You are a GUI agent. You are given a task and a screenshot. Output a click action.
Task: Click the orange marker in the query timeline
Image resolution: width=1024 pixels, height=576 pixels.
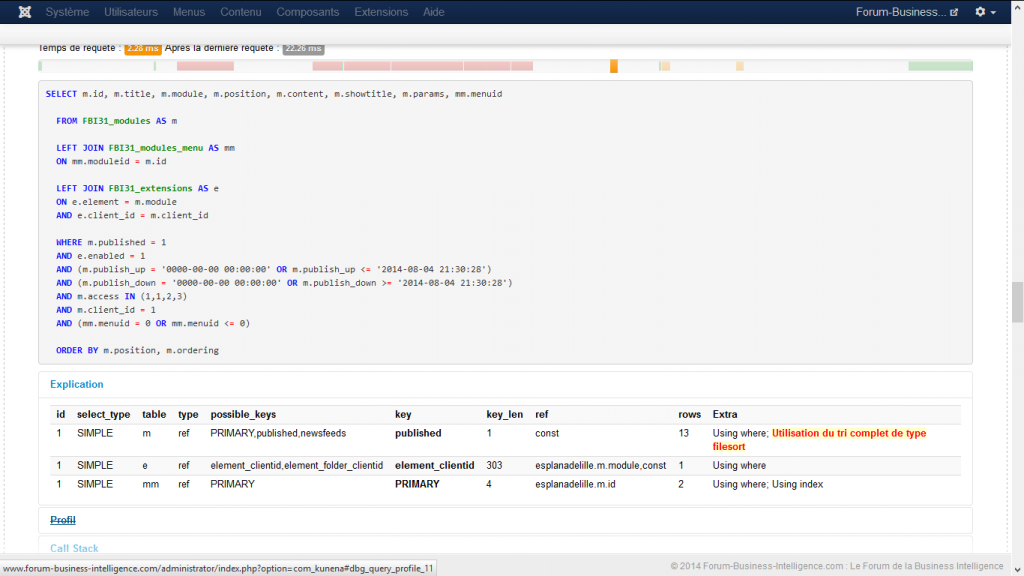tap(614, 66)
